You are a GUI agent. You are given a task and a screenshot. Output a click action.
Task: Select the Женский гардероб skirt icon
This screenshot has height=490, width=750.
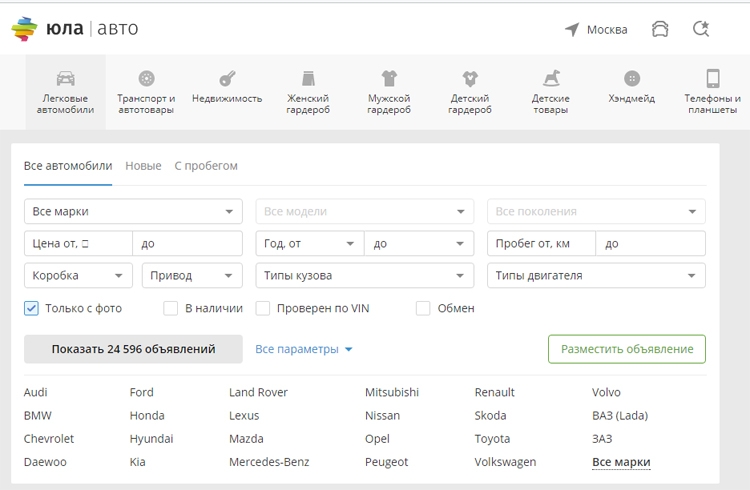pyautogui.click(x=308, y=78)
